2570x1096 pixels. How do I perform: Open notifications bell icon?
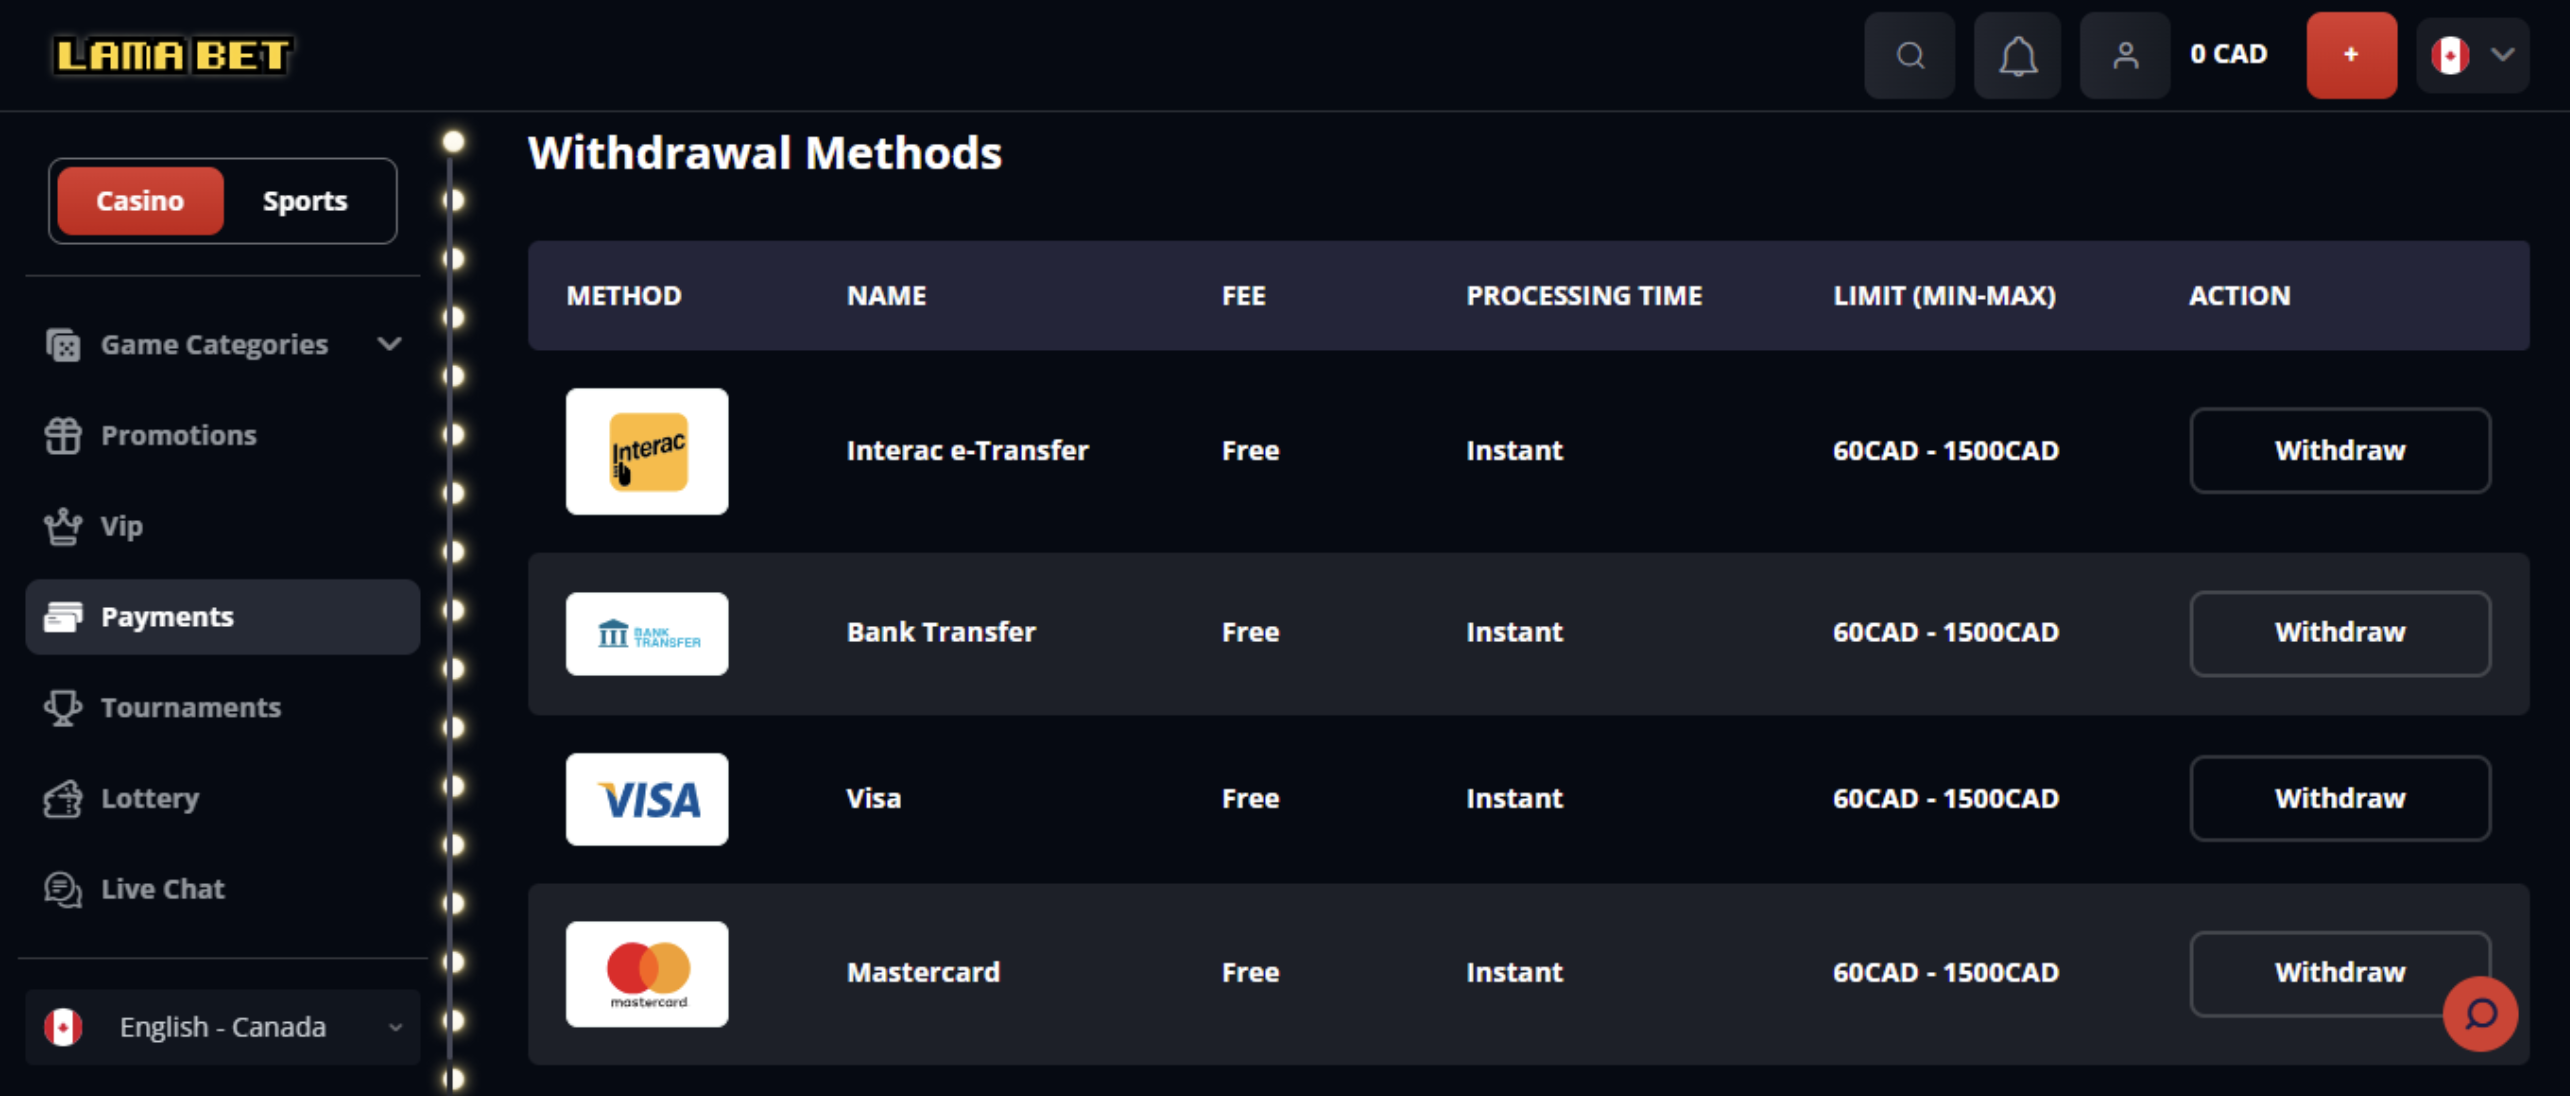pyautogui.click(x=2017, y=55)
